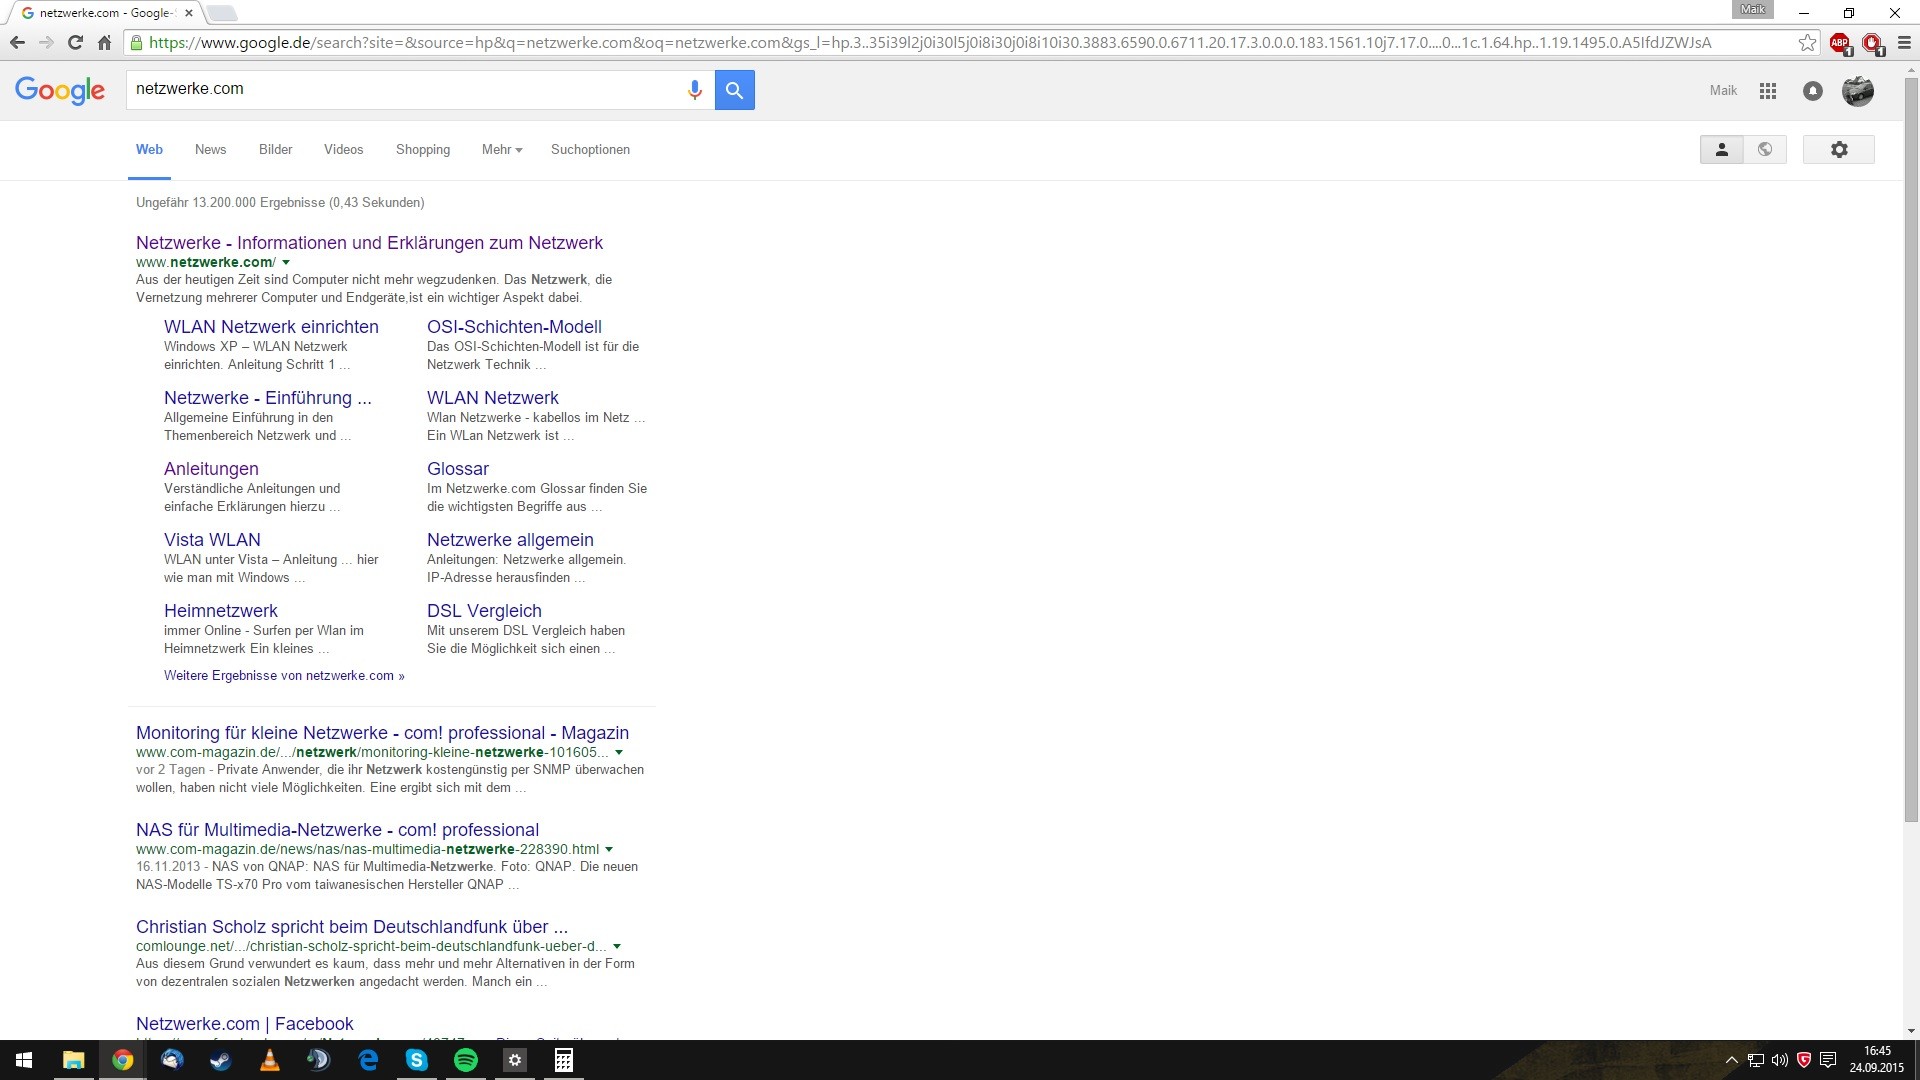Expand the Mehr dropdown menu
This screenshot has width=1920, height=1080.
point(502,150)
